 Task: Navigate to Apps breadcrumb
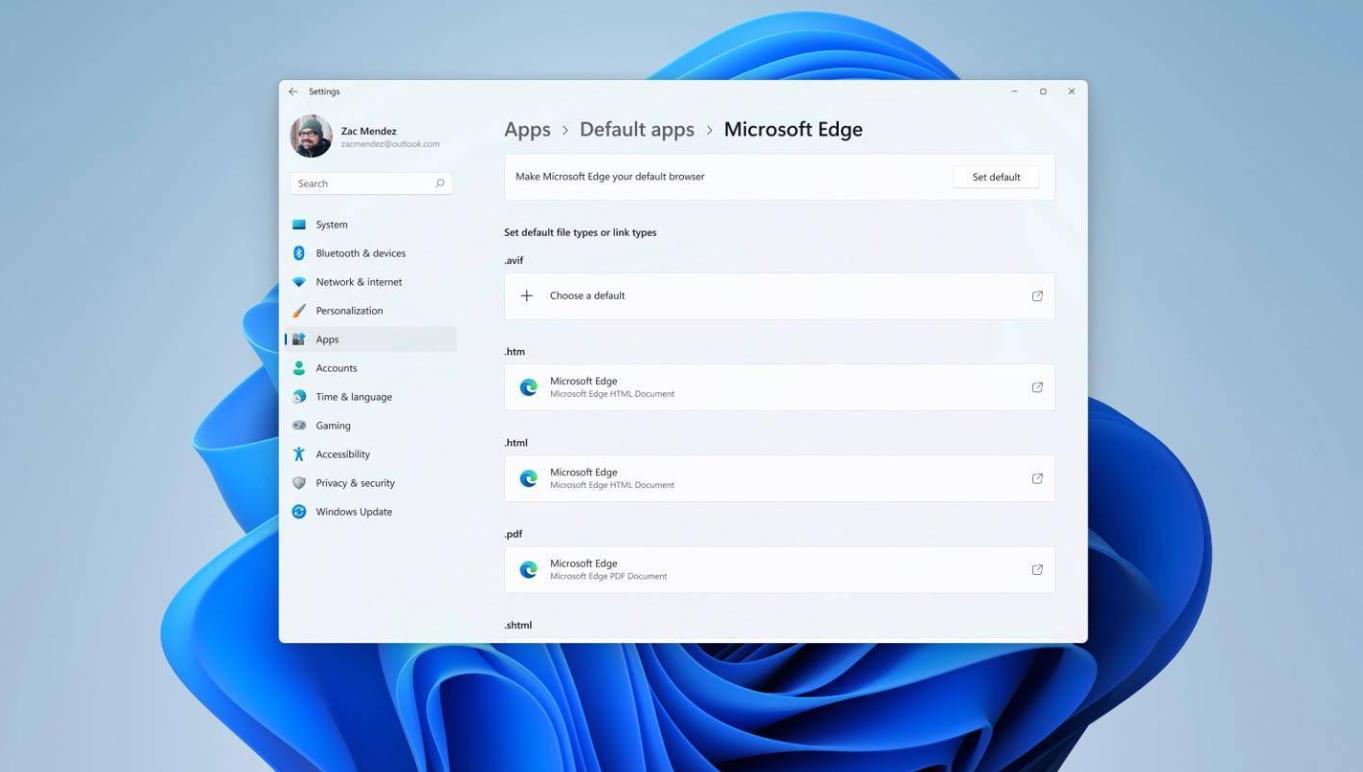pos(527,130)
